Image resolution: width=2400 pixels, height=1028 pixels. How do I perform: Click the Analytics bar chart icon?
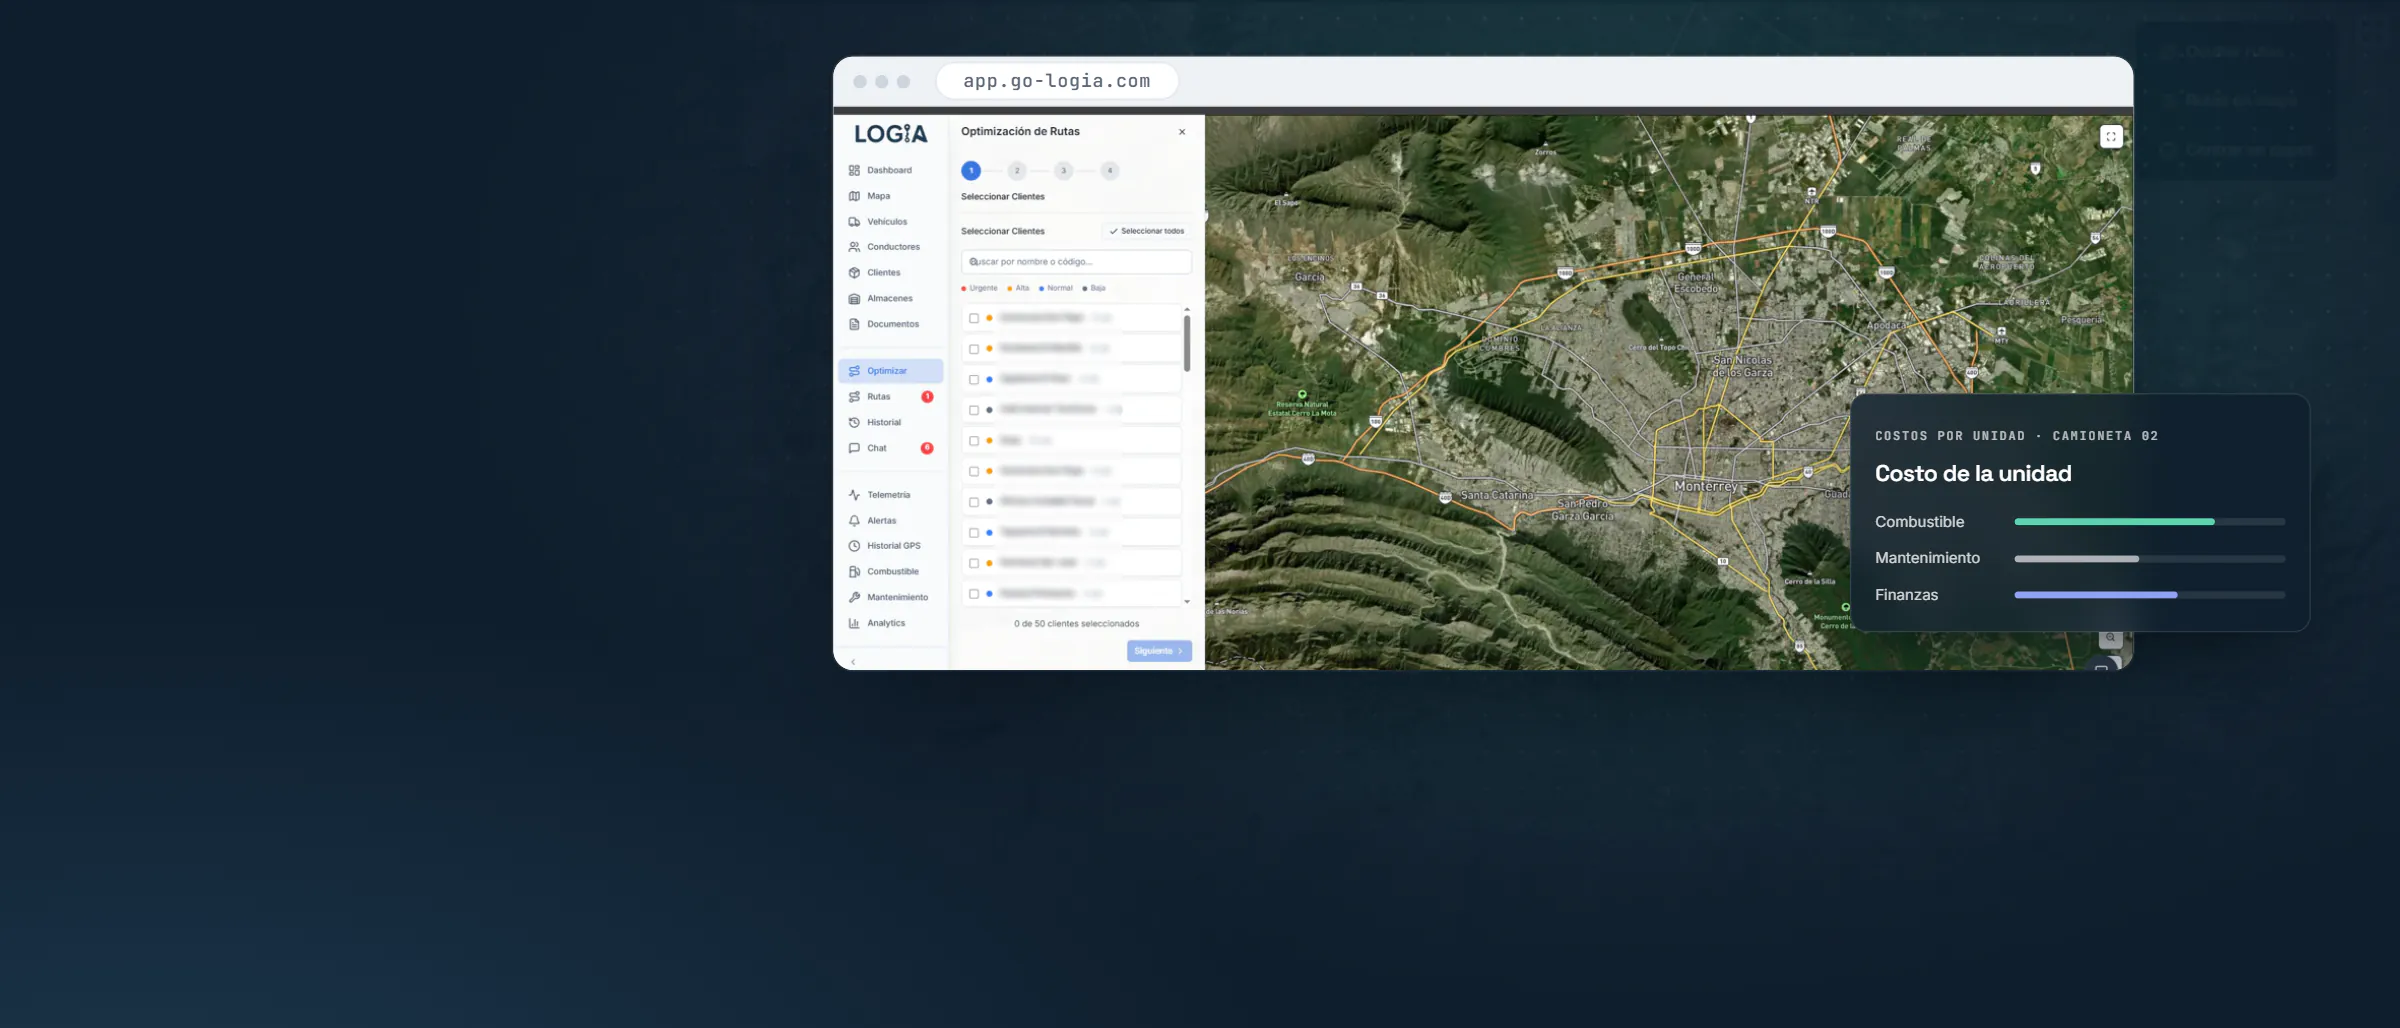[854, 623]
